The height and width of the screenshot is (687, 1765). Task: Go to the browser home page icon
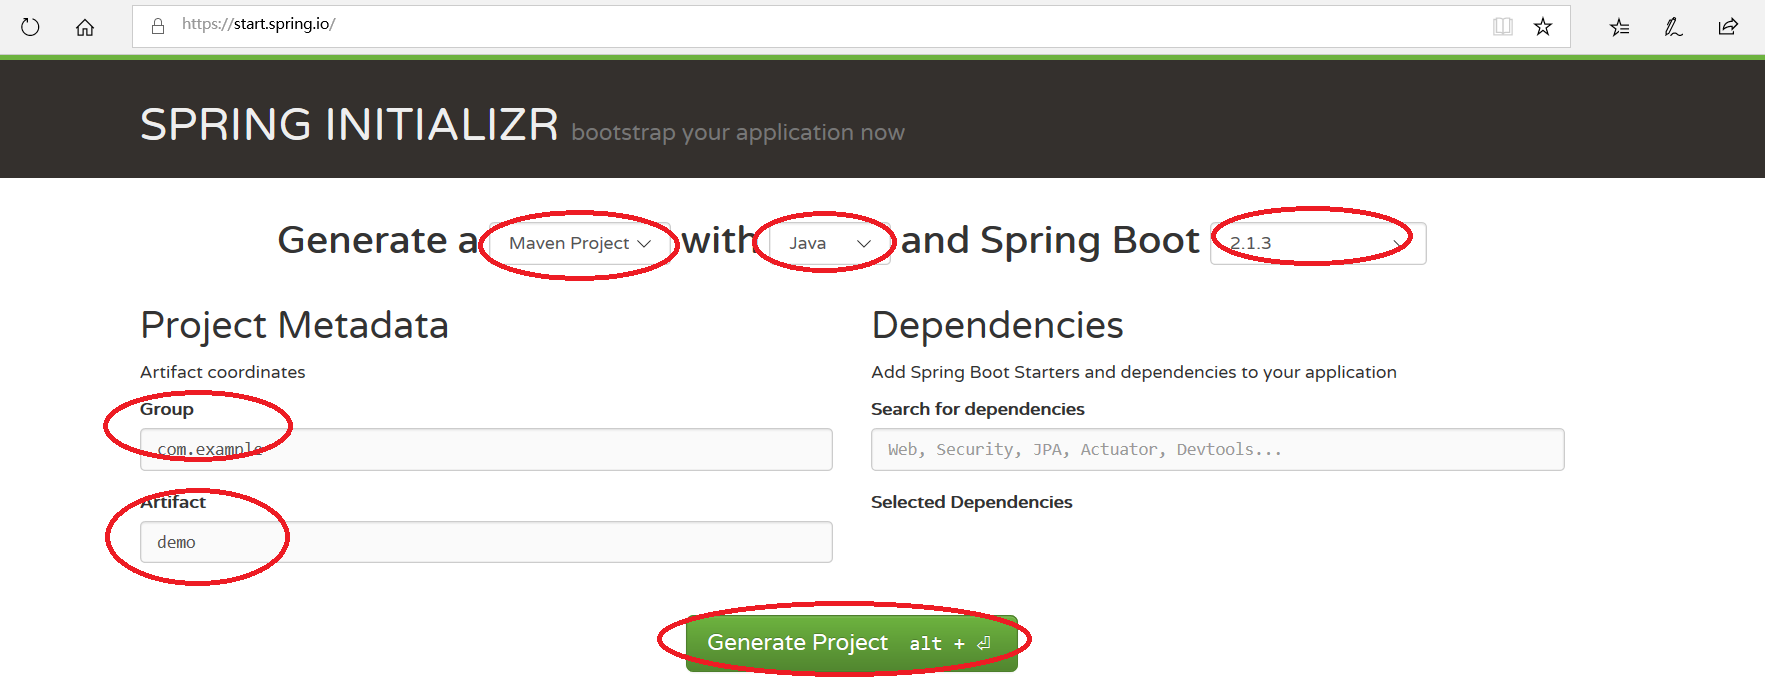pyautogui.click(x=85, y=27)
